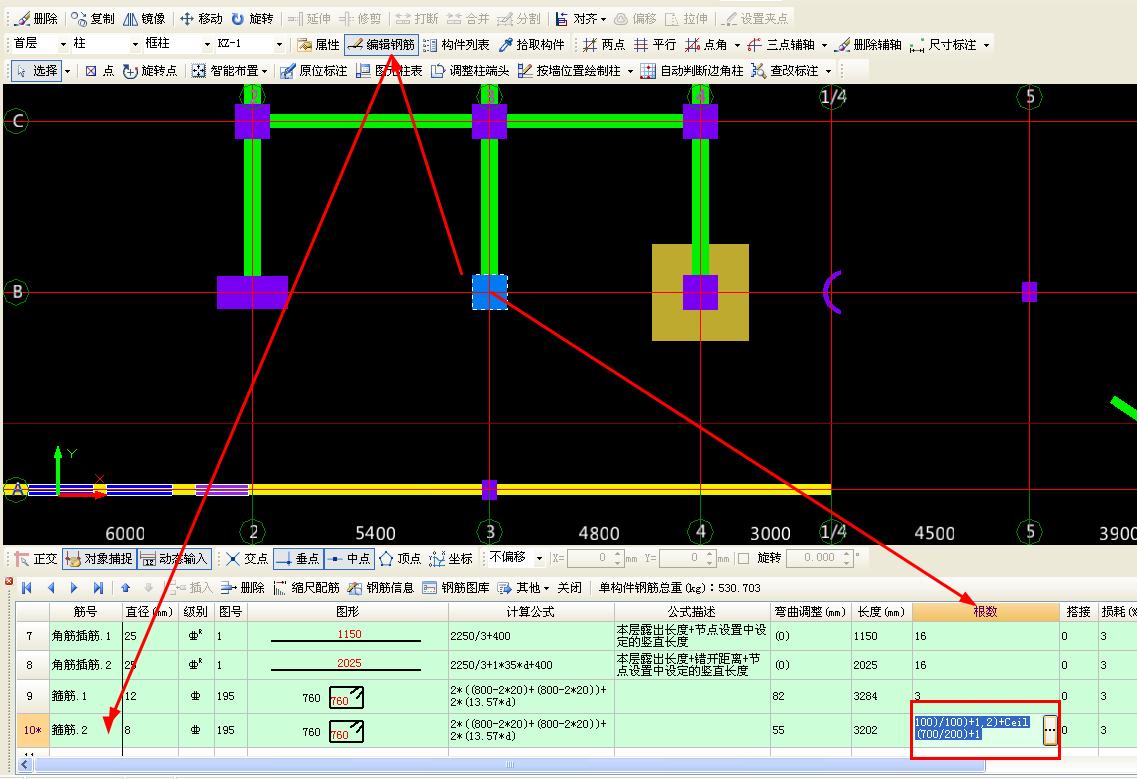Screen dimensions: 1137x779
Task: Select the blue highlighted column at axis 3-B
Action: click(x=489, y=292)
